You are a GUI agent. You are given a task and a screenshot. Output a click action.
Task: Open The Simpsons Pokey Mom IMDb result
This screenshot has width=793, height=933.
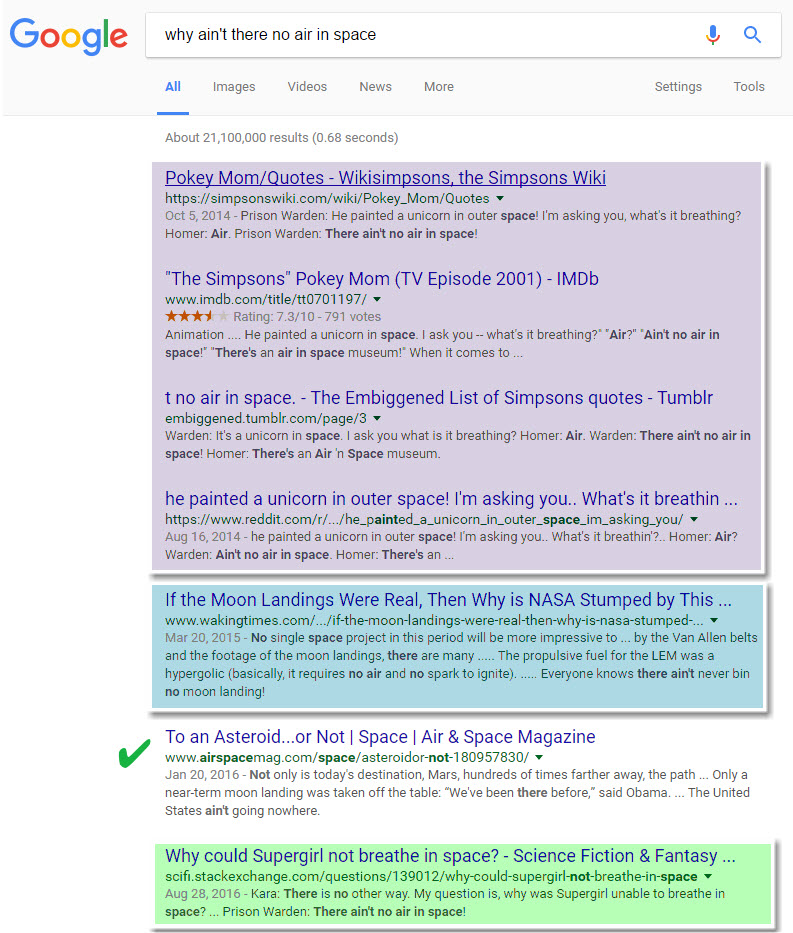(x=382, y=278)
